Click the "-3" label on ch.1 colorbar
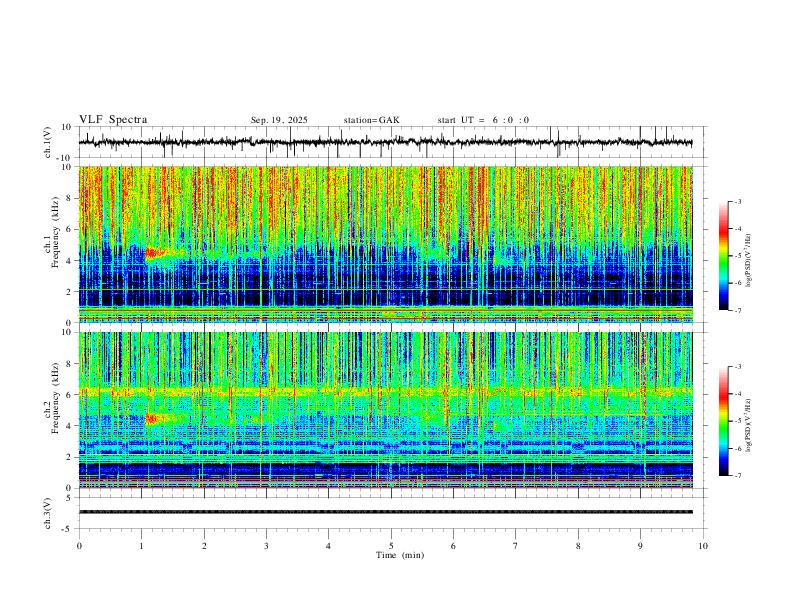This screenshot has height=612, width=792. pyautogui.click(x=737, y=201)
